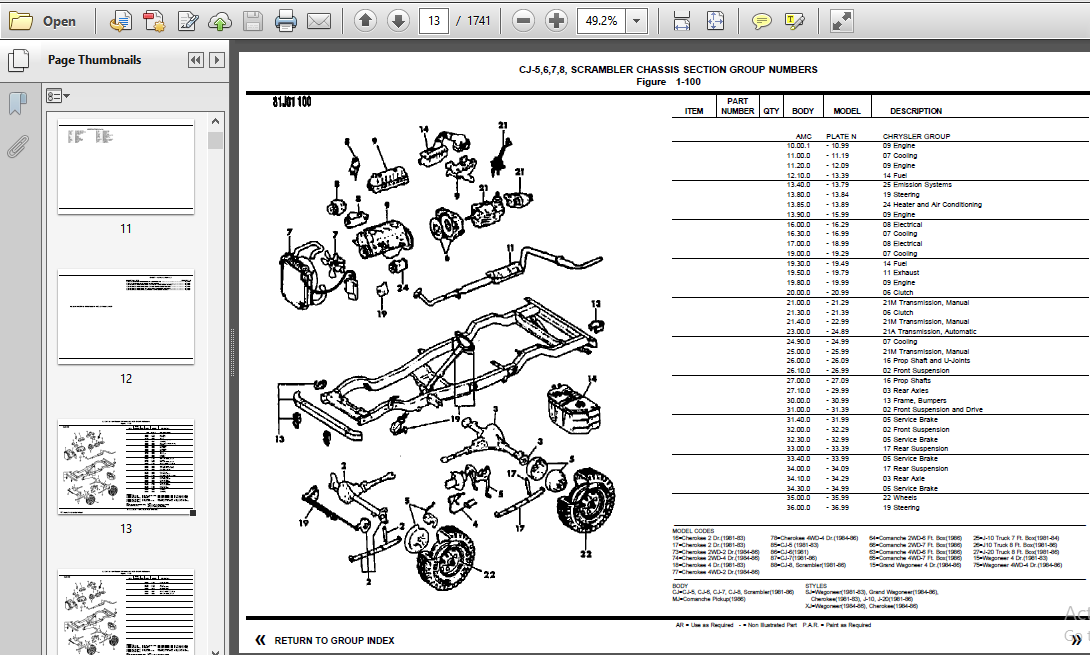Image resolution: width=1090 pixels, height=655 pixels.
Task: Select the partly visible thumbnail below page 13
Action: tap(126, 612)
